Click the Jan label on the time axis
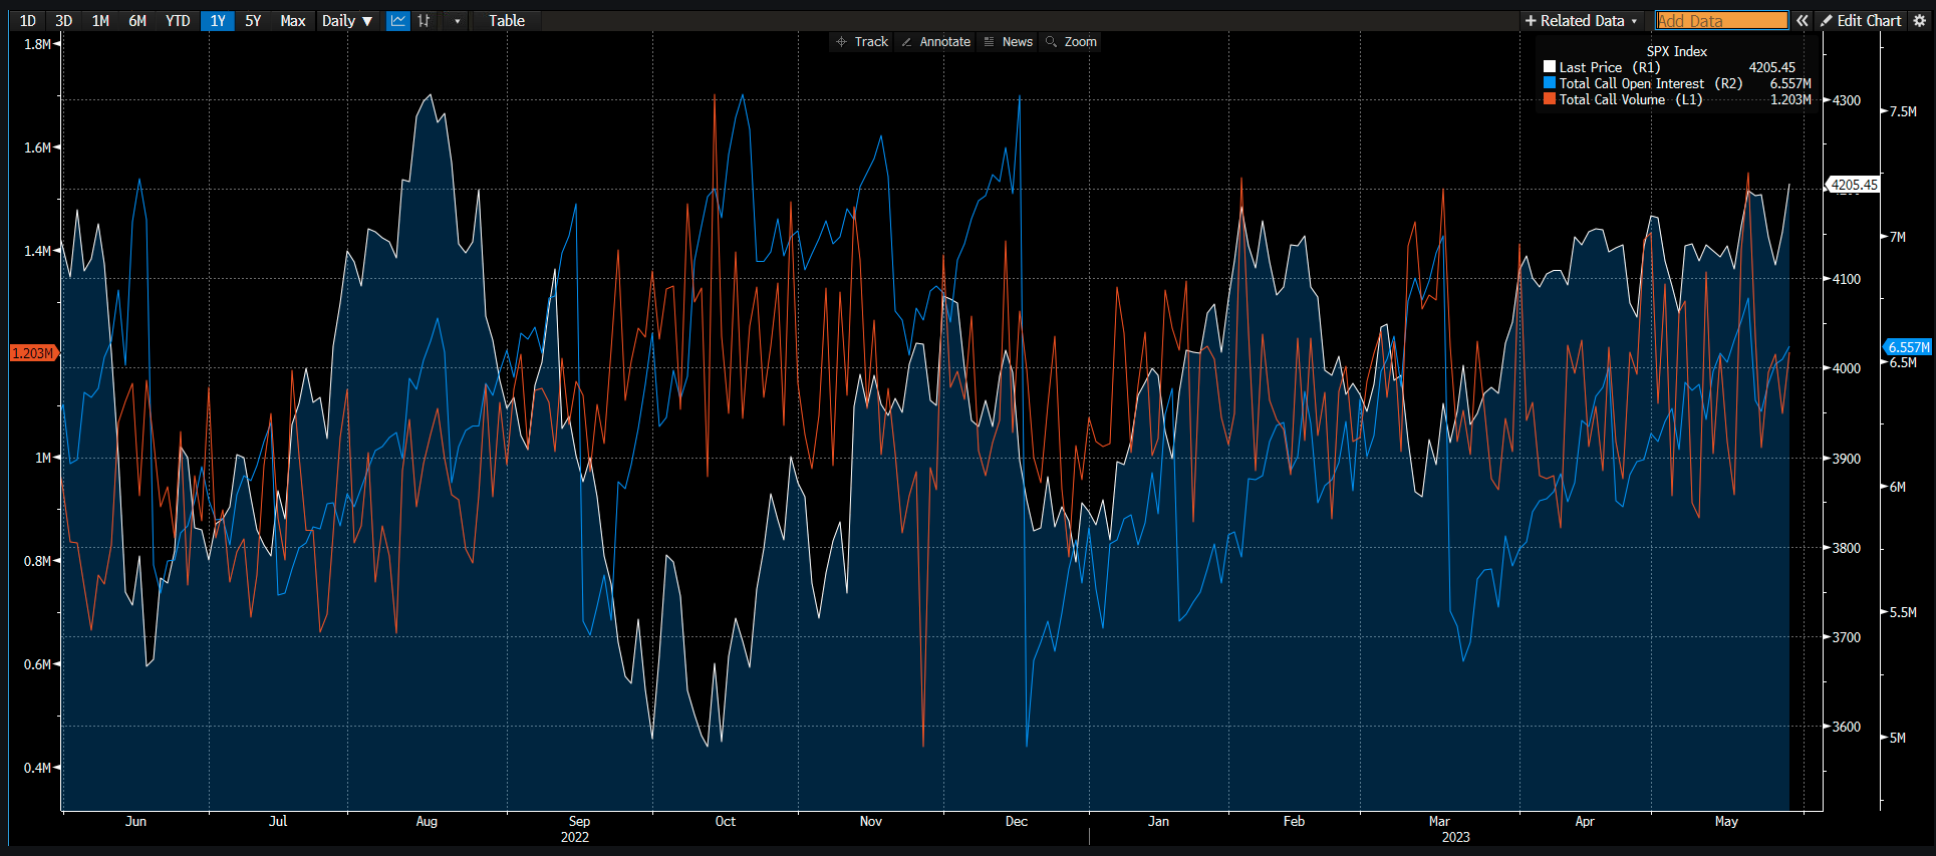 coord(1158,821)
